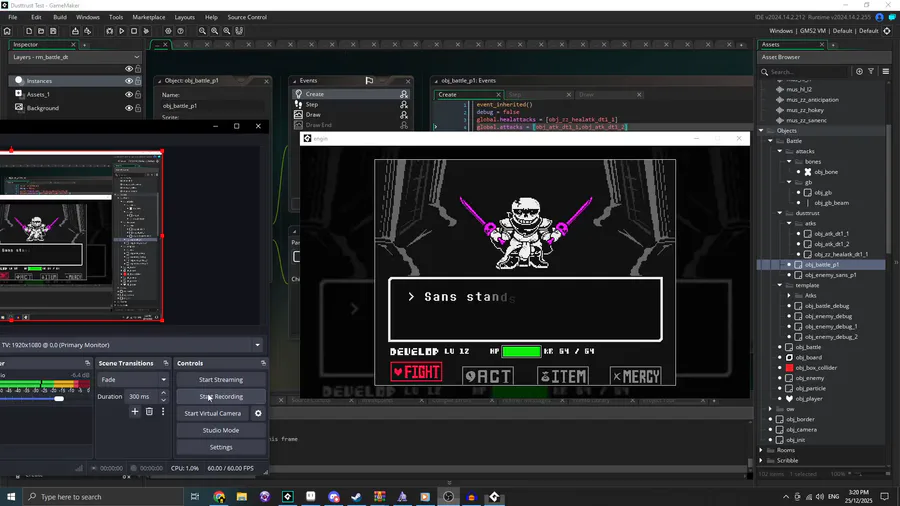
Task: Toggle lock for Instances layer
Action: (x=138, y=81)
